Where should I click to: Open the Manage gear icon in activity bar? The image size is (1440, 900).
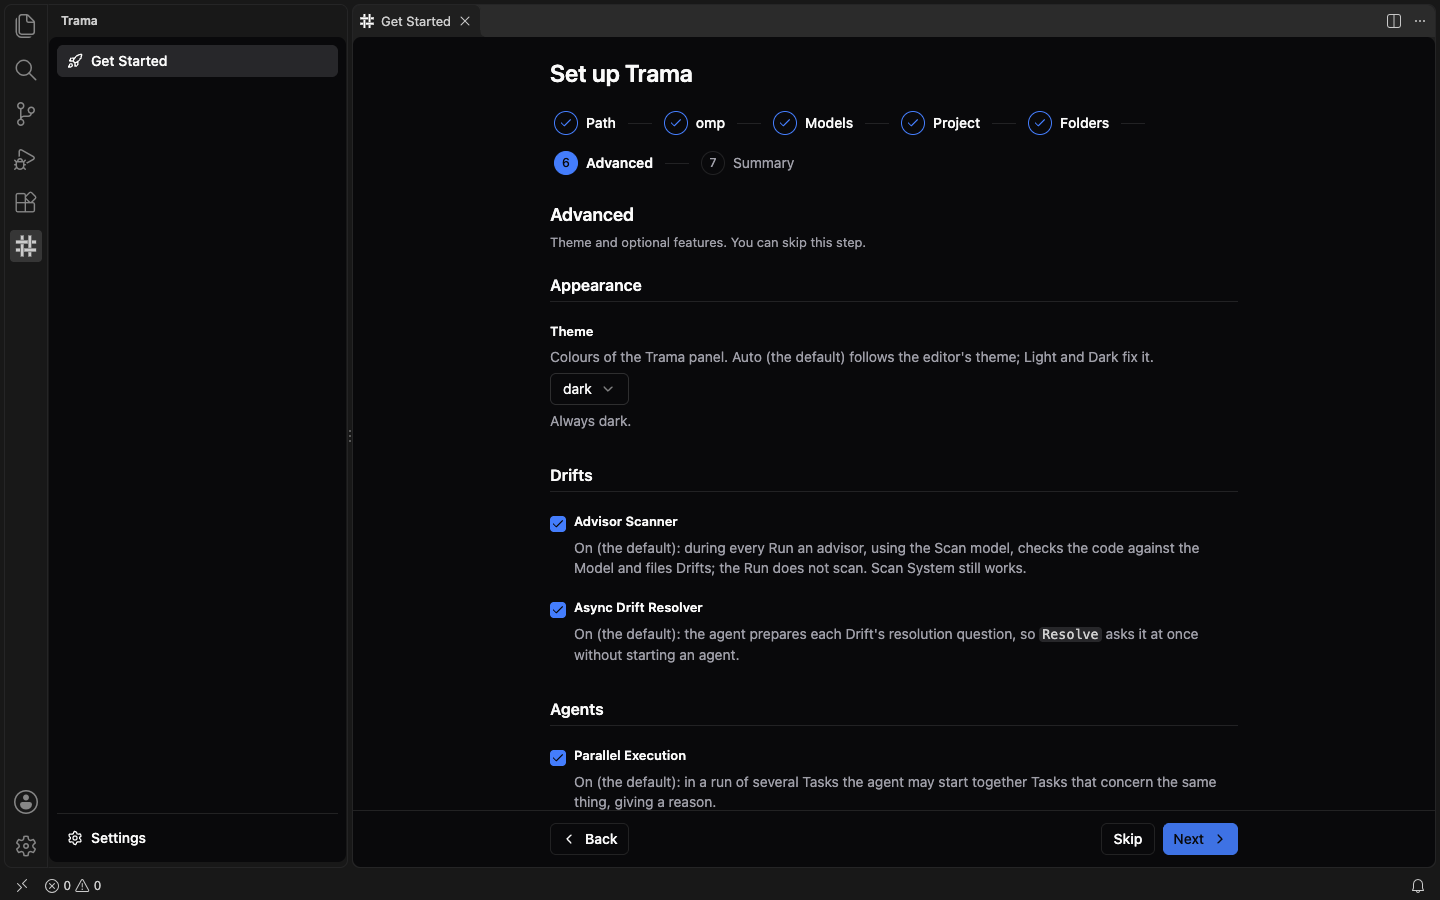26,846
